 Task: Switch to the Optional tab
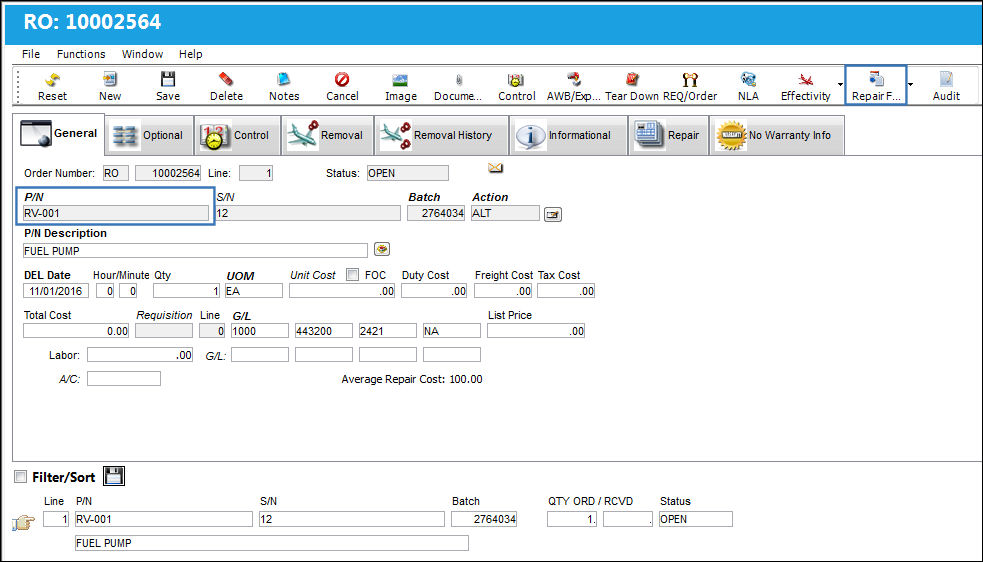tap(149, 135)
